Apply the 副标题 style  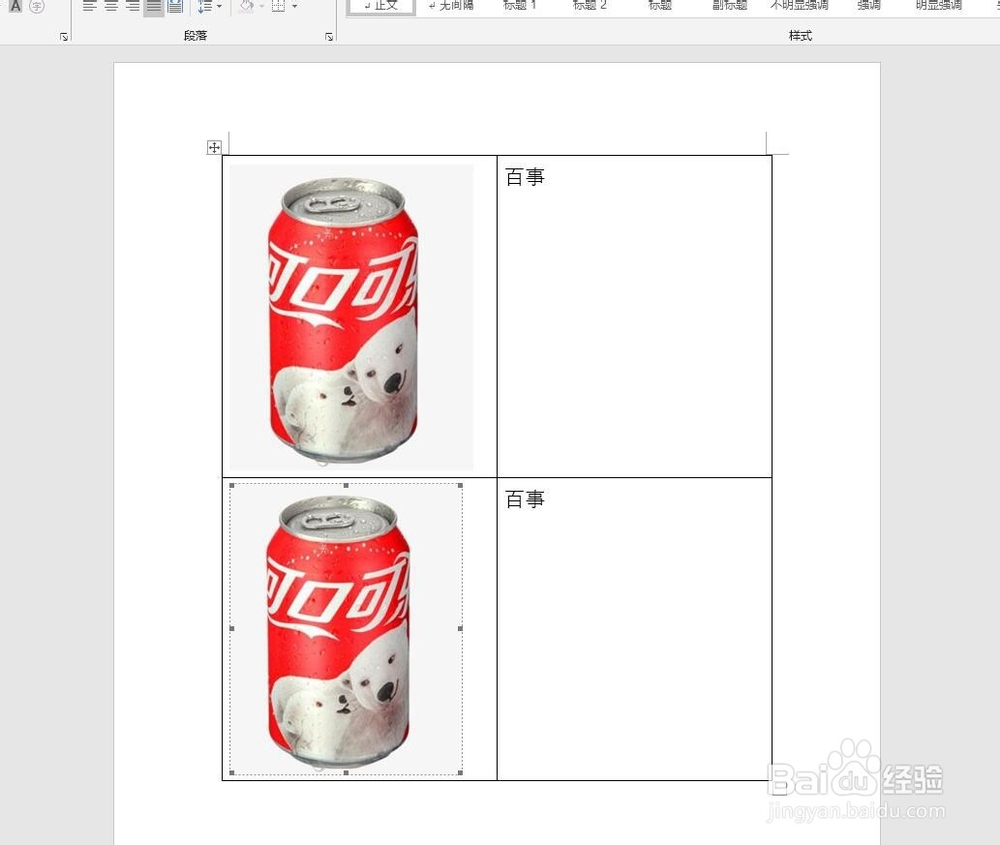[730, 6]
